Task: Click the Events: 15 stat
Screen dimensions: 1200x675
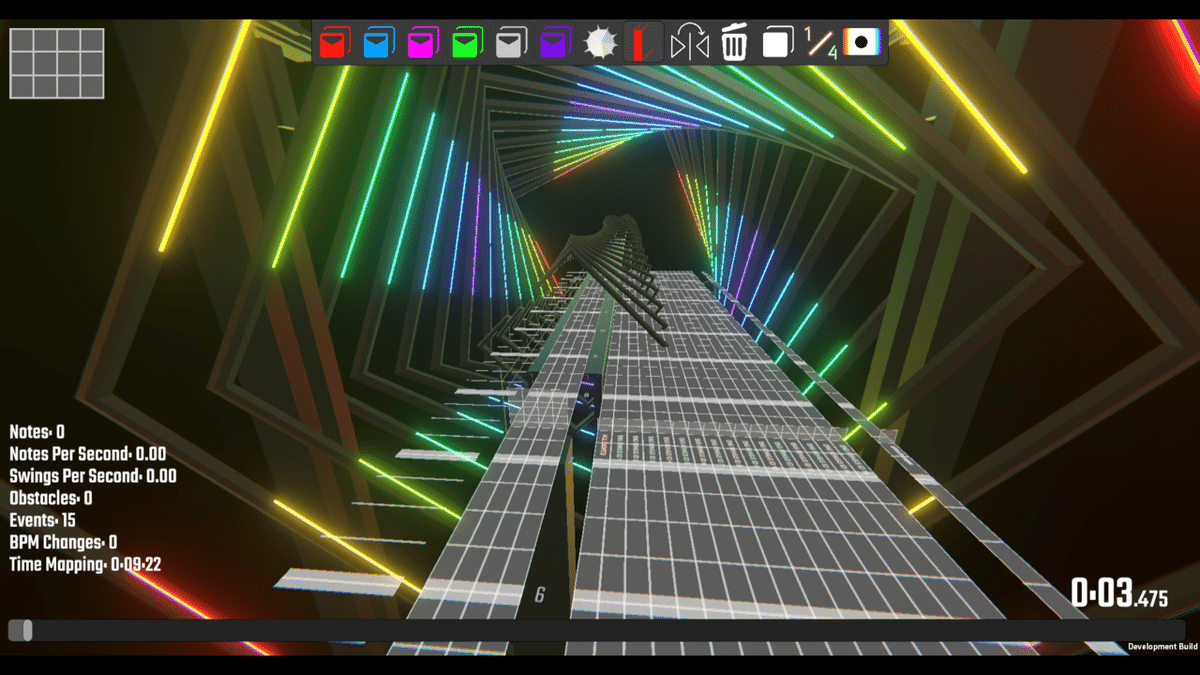Action: pos(42,520)
